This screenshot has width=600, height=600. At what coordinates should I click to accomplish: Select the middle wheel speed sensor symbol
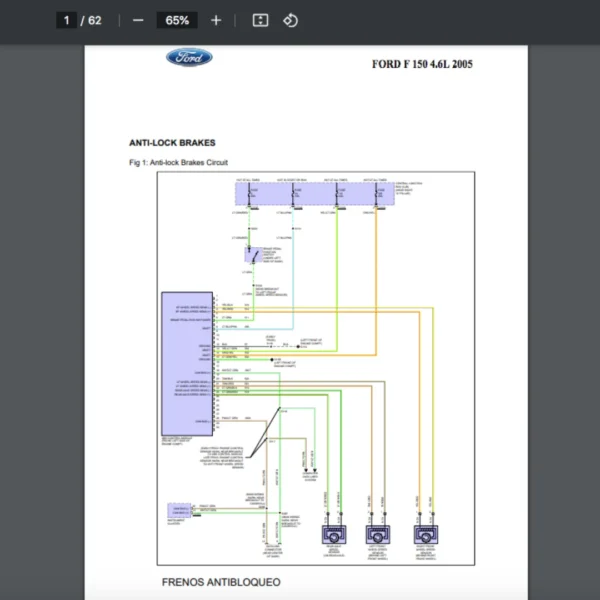click(x=379, y=536)
